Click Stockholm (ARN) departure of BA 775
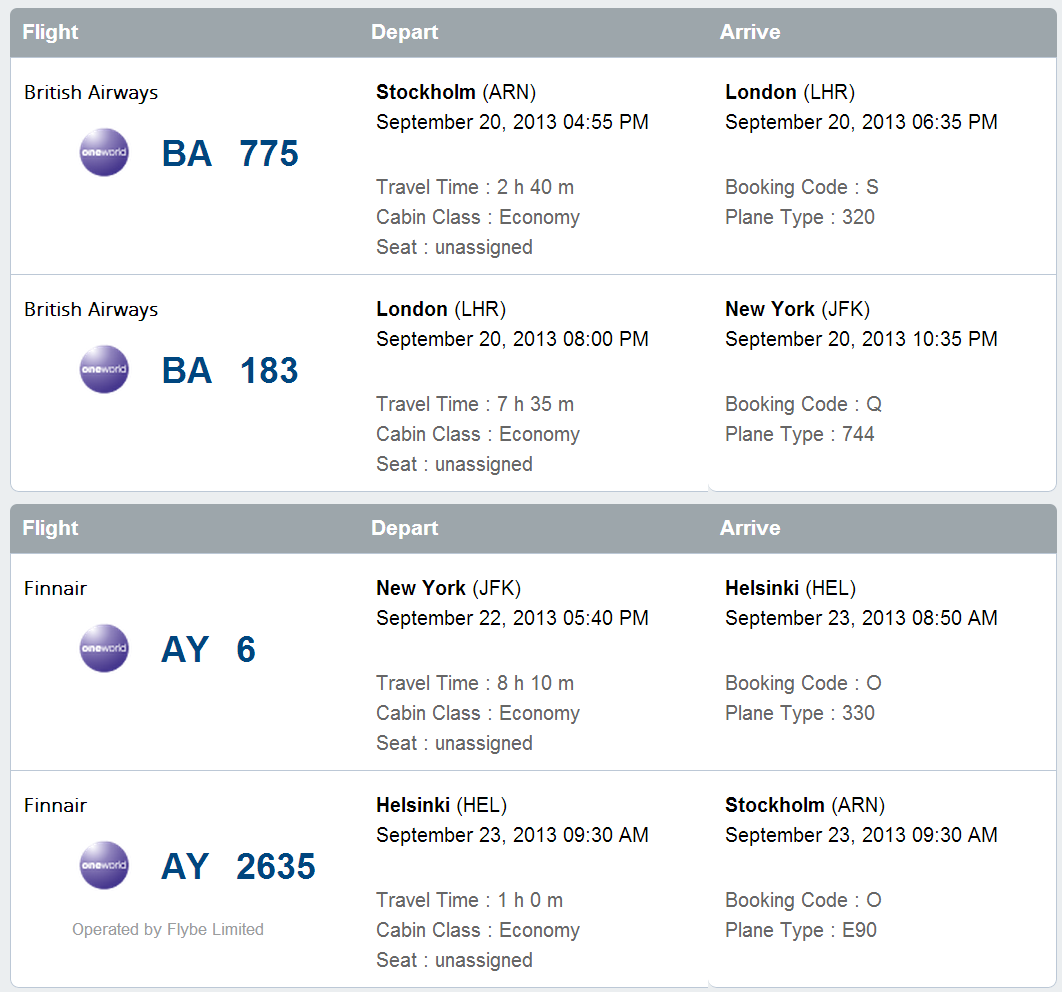 (456, 92)
